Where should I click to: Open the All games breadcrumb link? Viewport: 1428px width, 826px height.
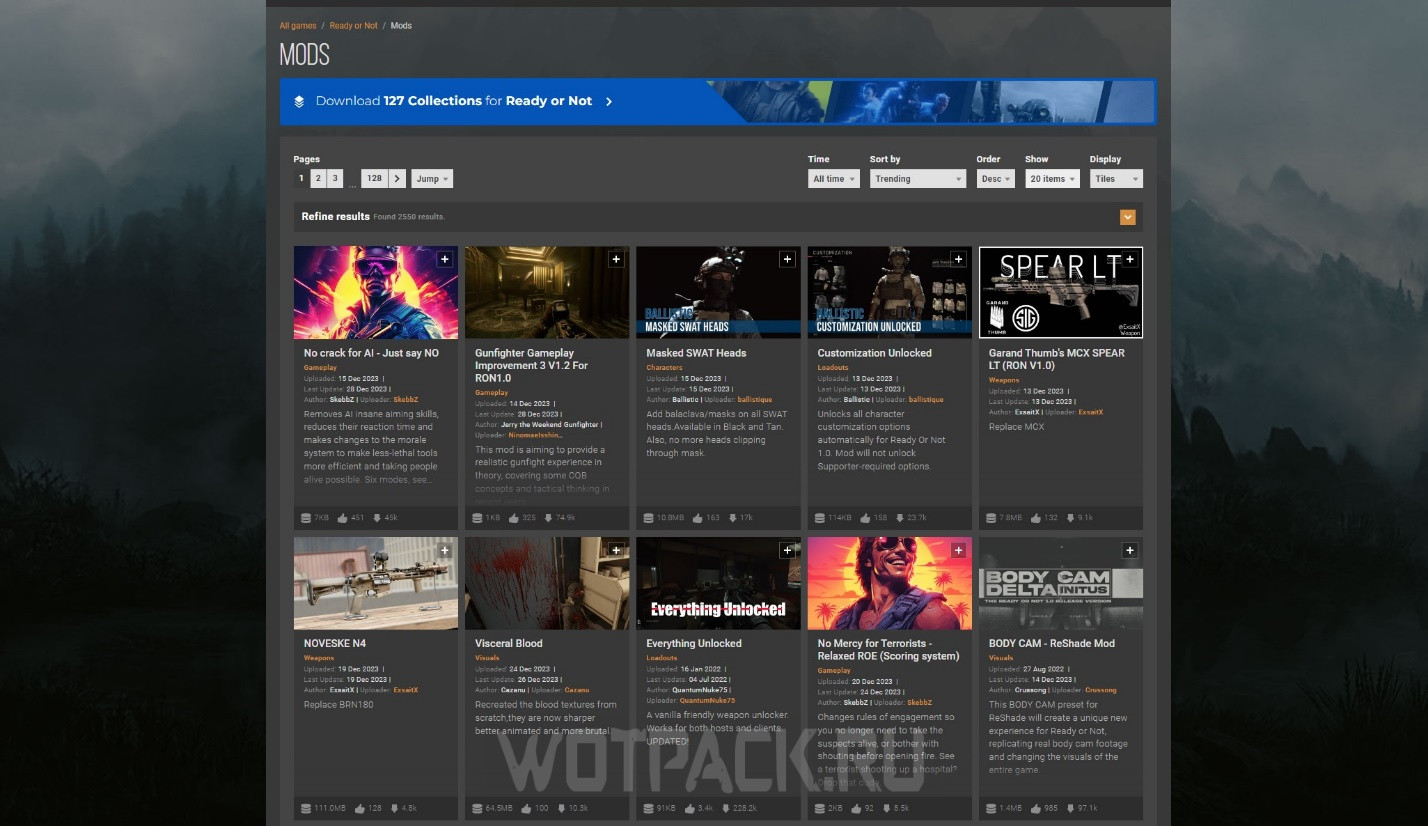coord(297,26)
